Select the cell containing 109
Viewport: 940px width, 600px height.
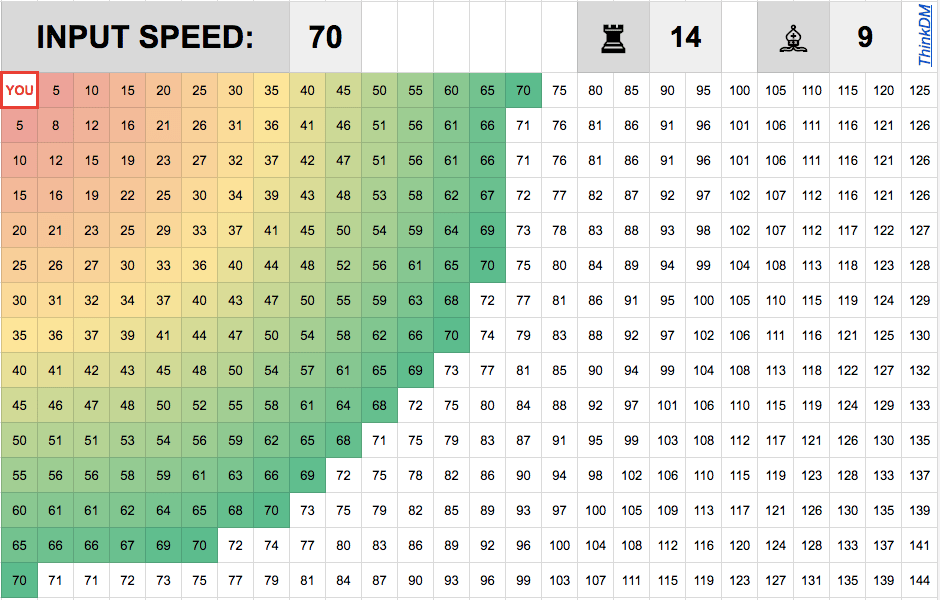pyautogui.click(x=668, y=510)
